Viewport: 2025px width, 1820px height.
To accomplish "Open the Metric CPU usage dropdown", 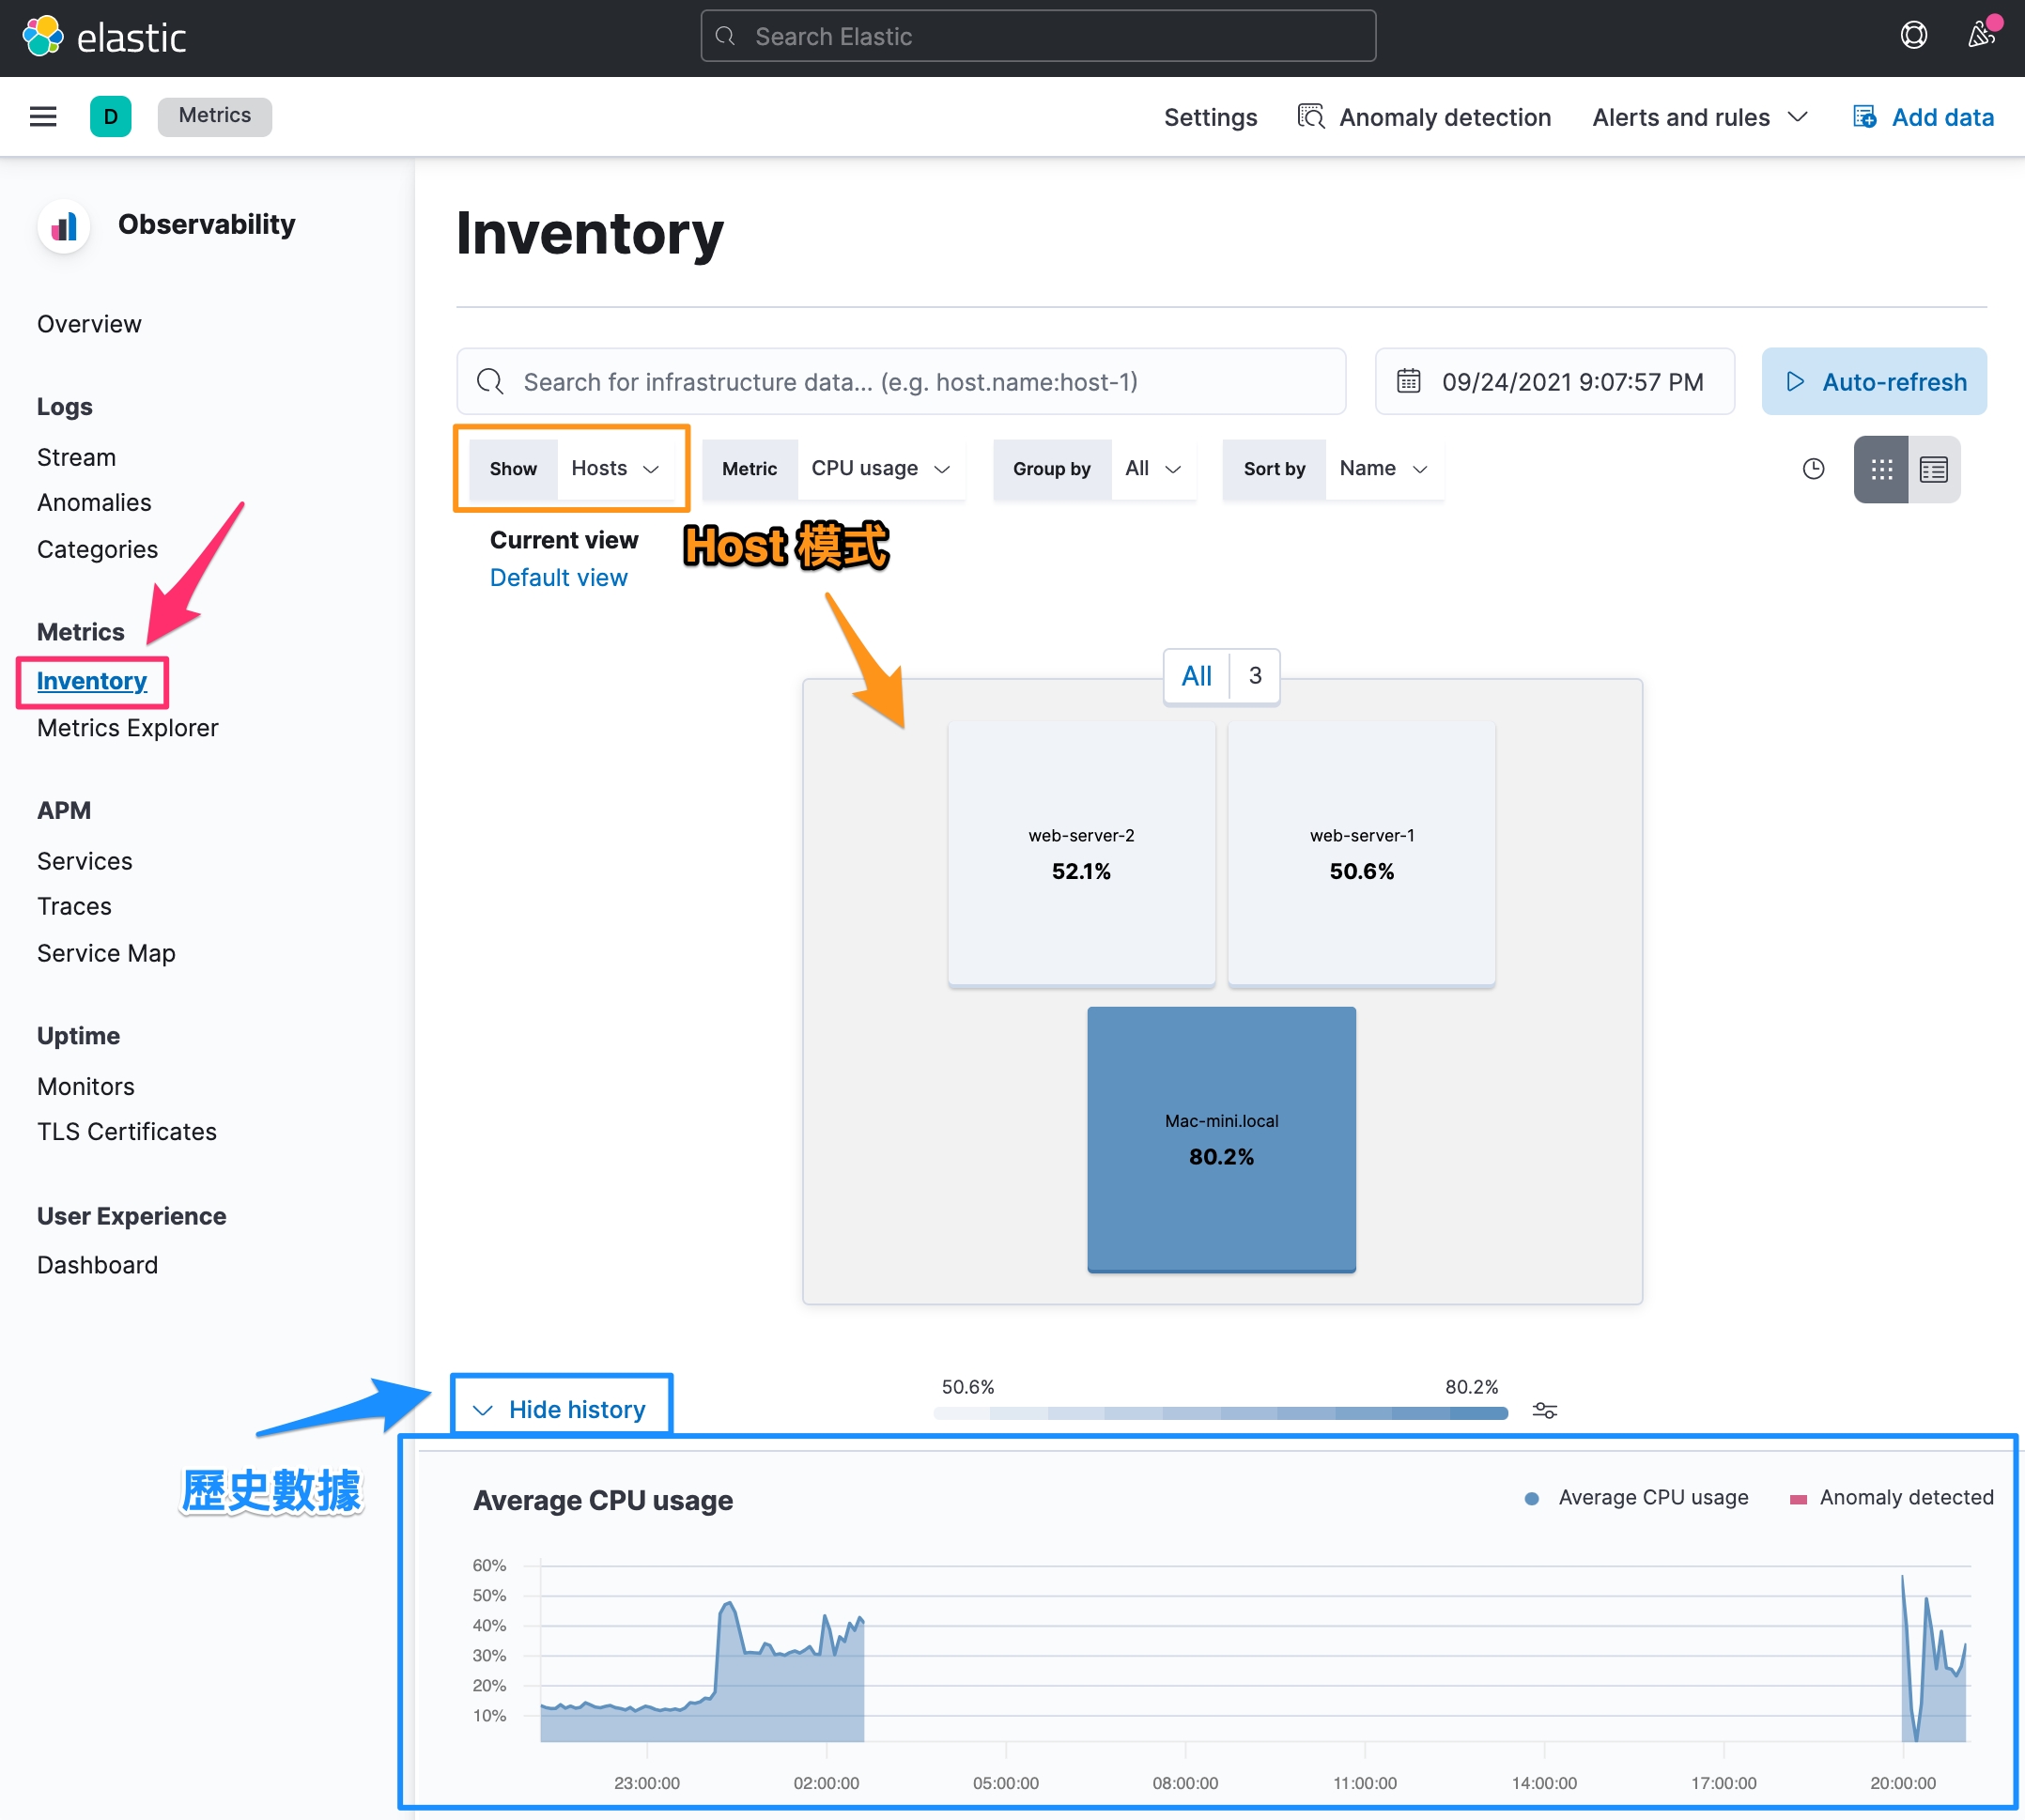I will [x=834, y=469].
